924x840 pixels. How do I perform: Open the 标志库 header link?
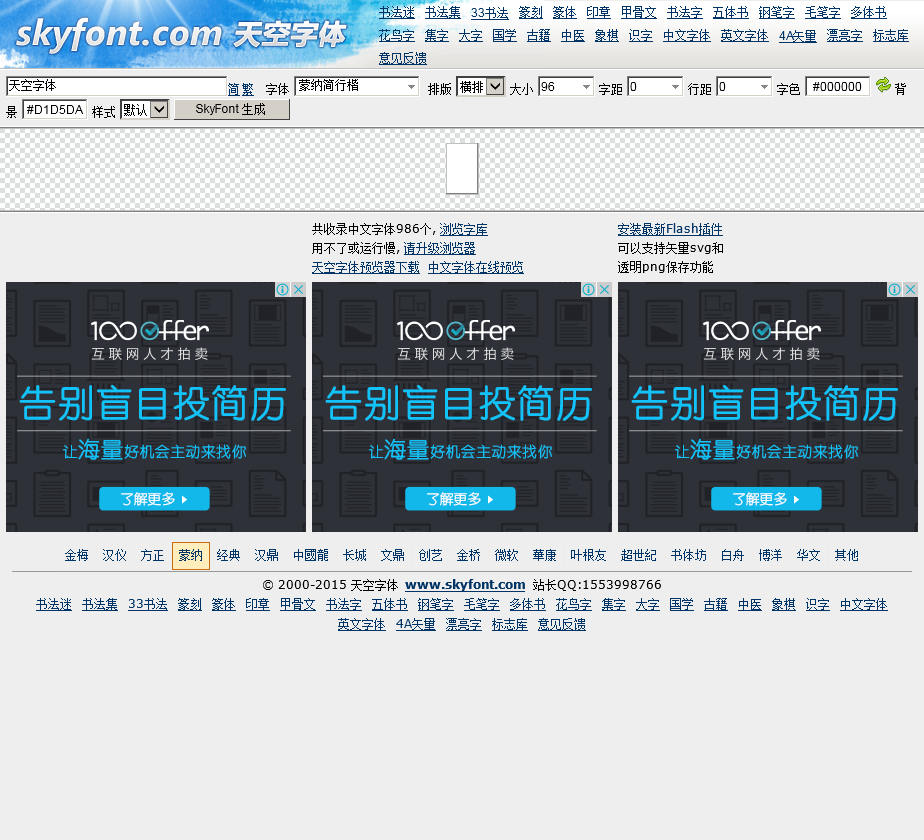pyautogui.click(x=890, y=35)
